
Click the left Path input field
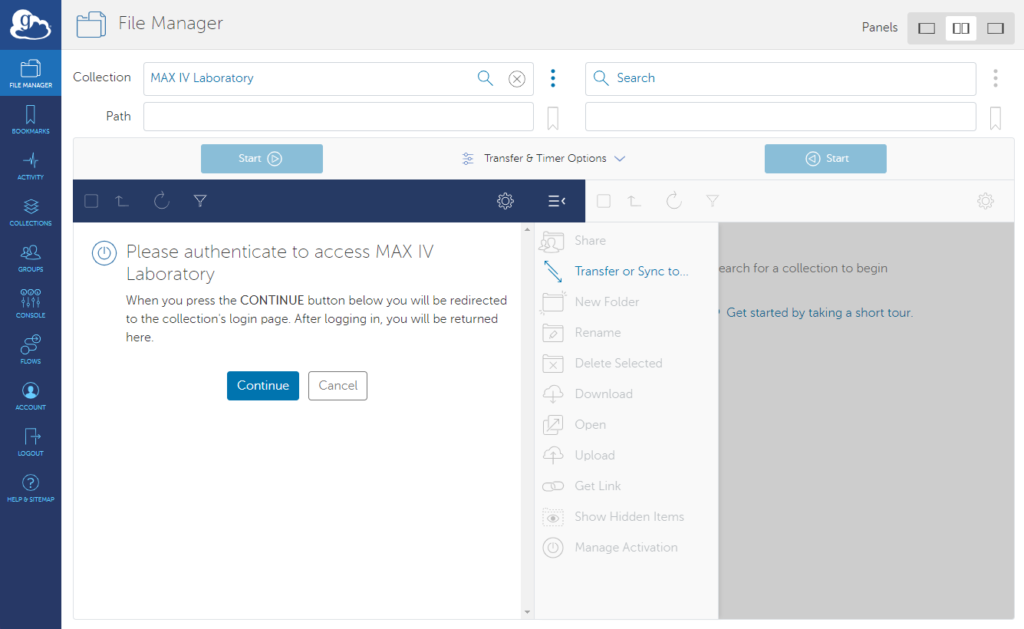[338, 117]
